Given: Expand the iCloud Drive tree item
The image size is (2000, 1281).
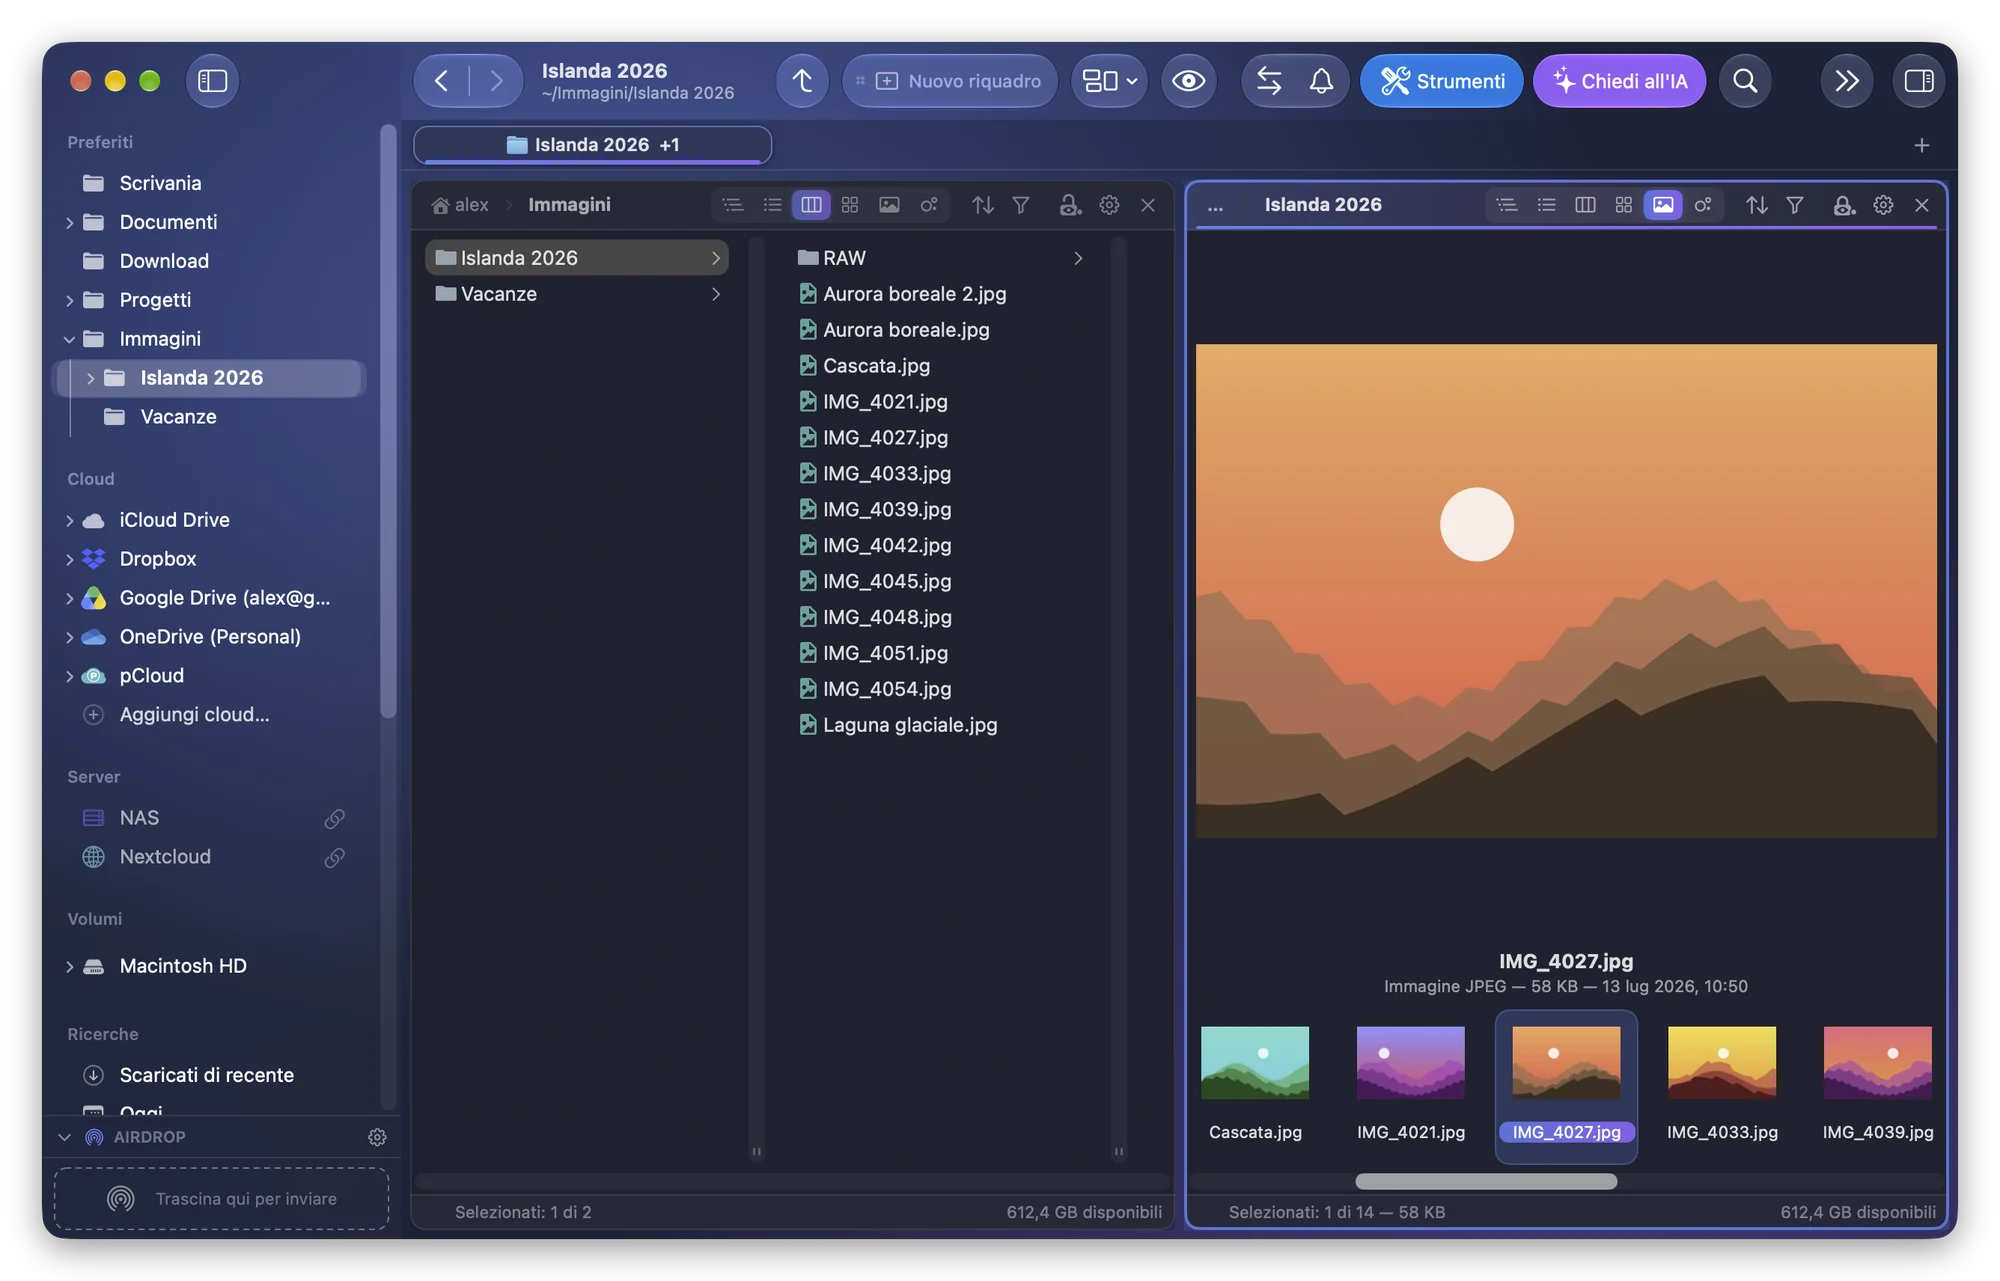Looking at the screenshot, I should (69, 521).
